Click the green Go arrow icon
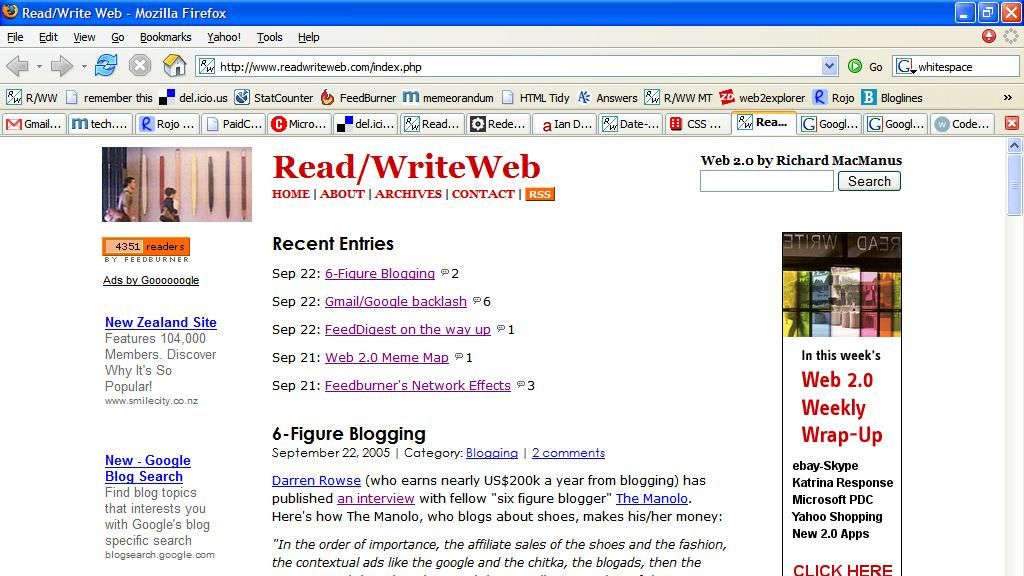The height and width of the screenshot is (576, 1024). click(855, 66)
